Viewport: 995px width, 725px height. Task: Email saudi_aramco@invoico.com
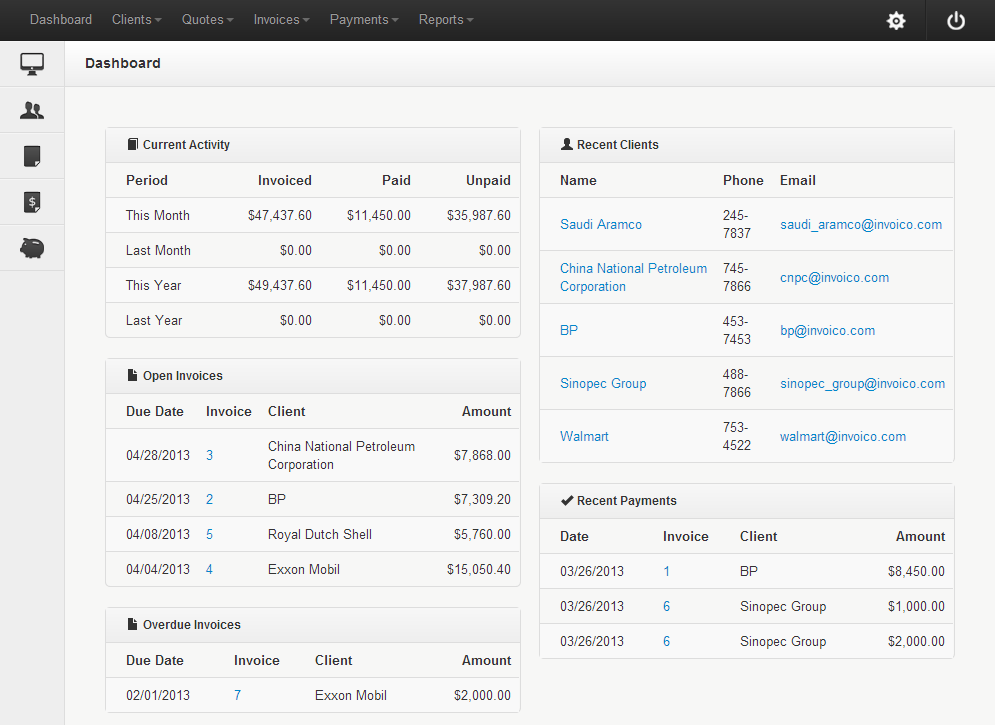click(860, 225)
